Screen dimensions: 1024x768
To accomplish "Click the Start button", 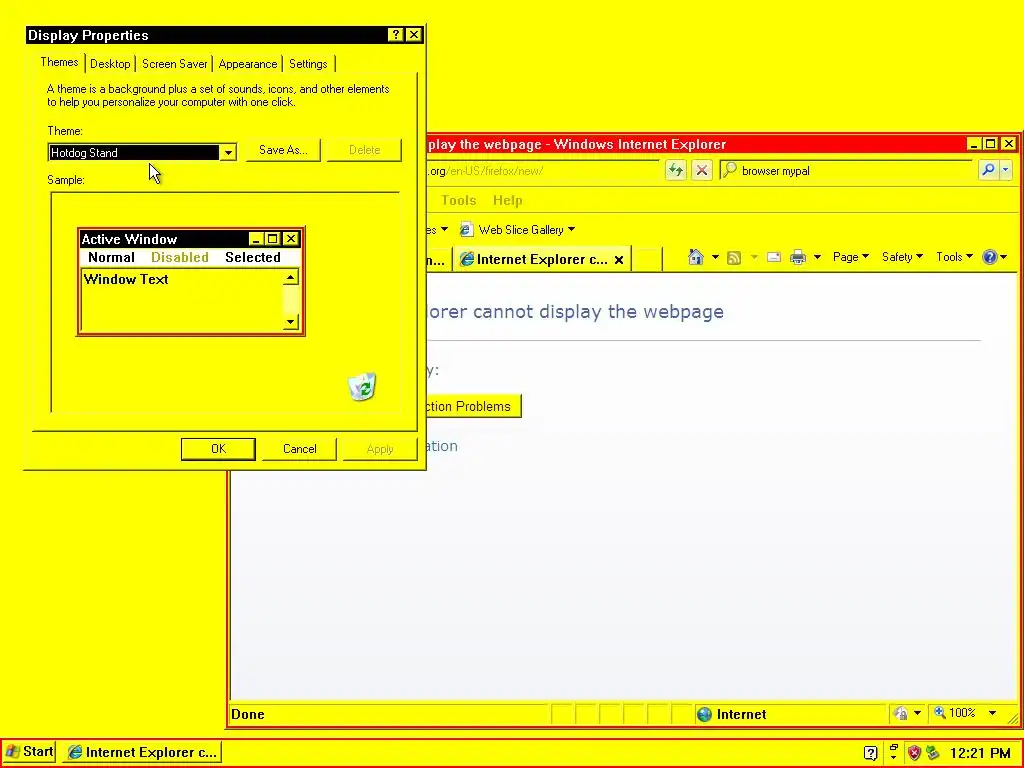I will [29, 752].
